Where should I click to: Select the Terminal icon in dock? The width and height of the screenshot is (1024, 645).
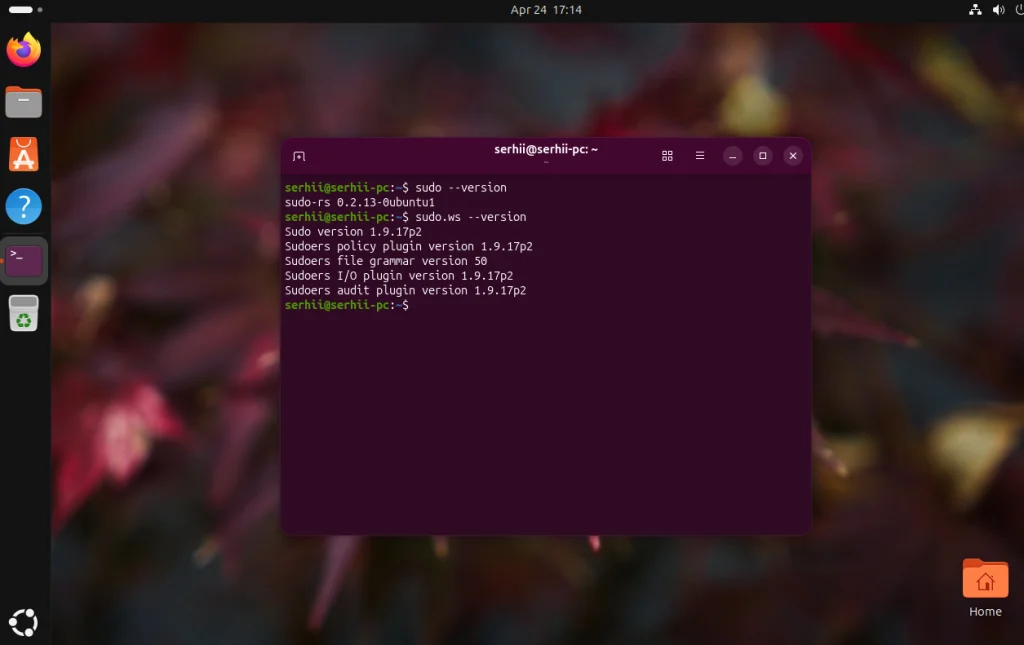(24, 260)
